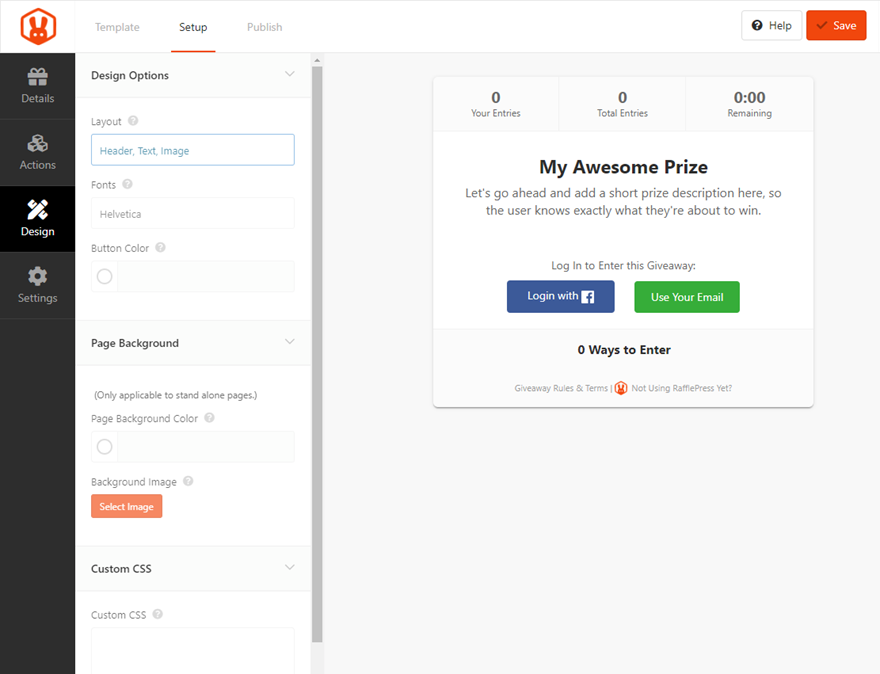Click the Background Image help icon
This screenshot has width=880, height=674.
[x=188, y=481]
